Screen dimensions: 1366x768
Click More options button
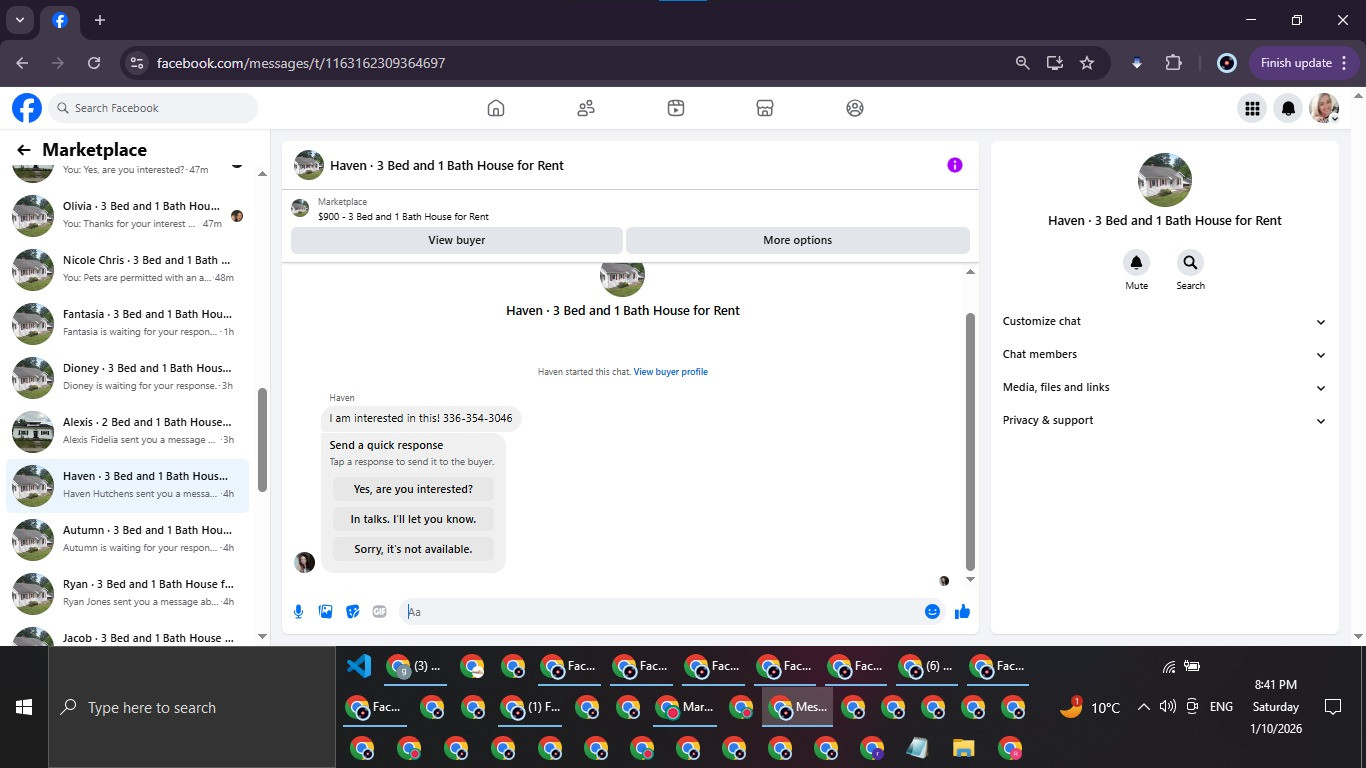pyautogui.click(x=797, y=240)
